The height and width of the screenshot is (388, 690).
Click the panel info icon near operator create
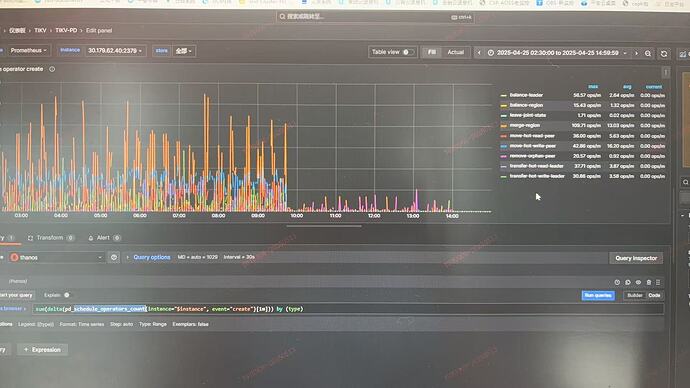coord(52,69)
